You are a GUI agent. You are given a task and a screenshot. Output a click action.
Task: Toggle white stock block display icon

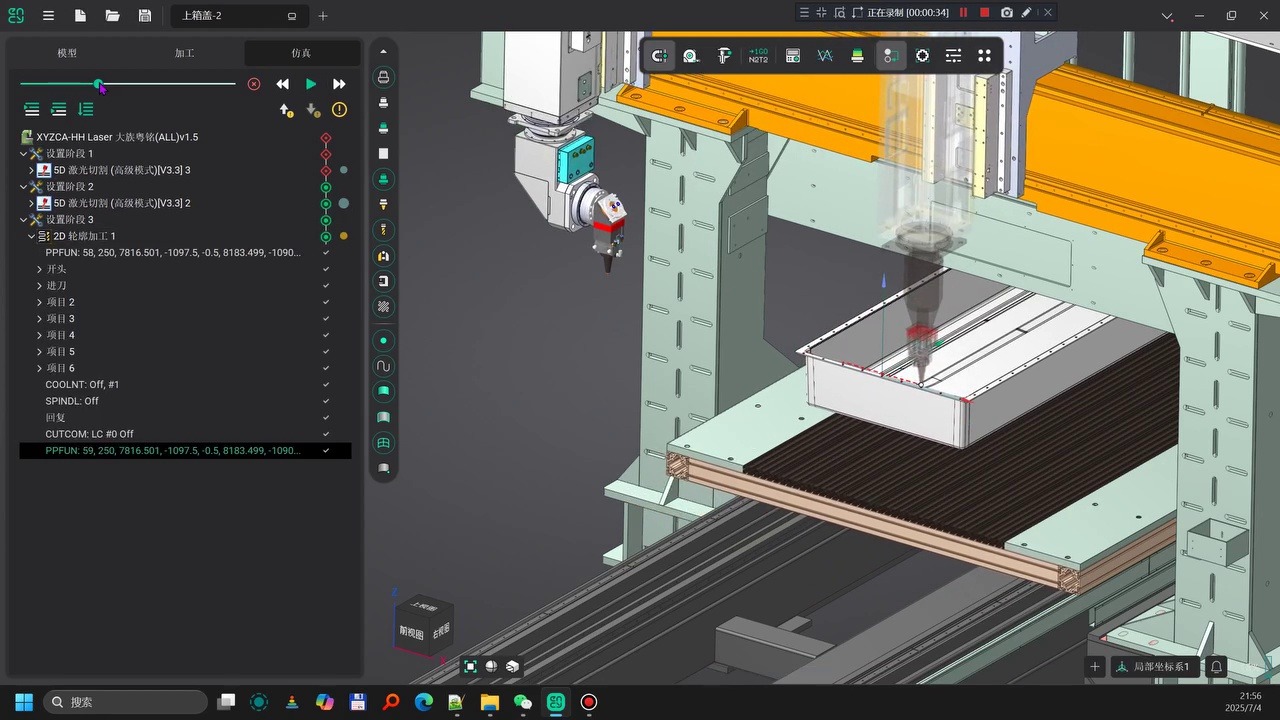[383, 154]
